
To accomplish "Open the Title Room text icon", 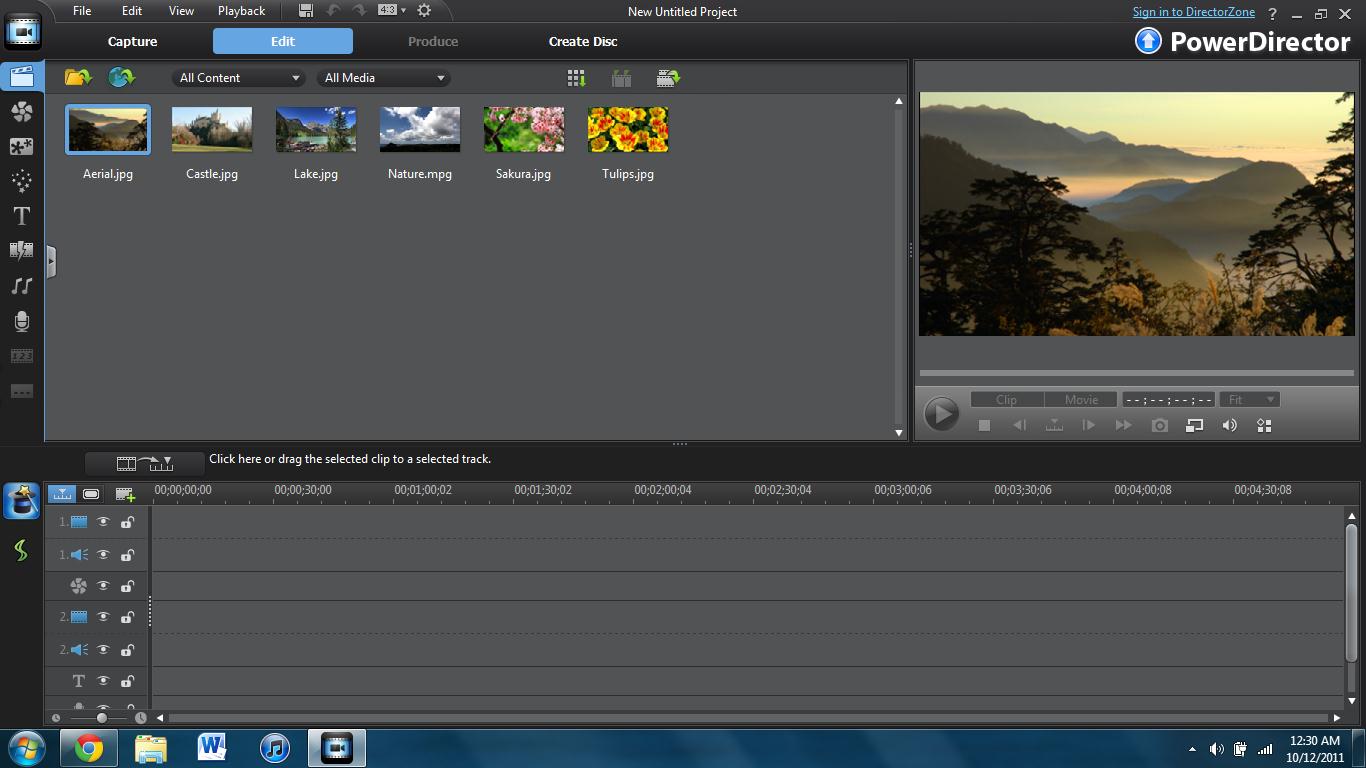I will (x=21, y=216).
